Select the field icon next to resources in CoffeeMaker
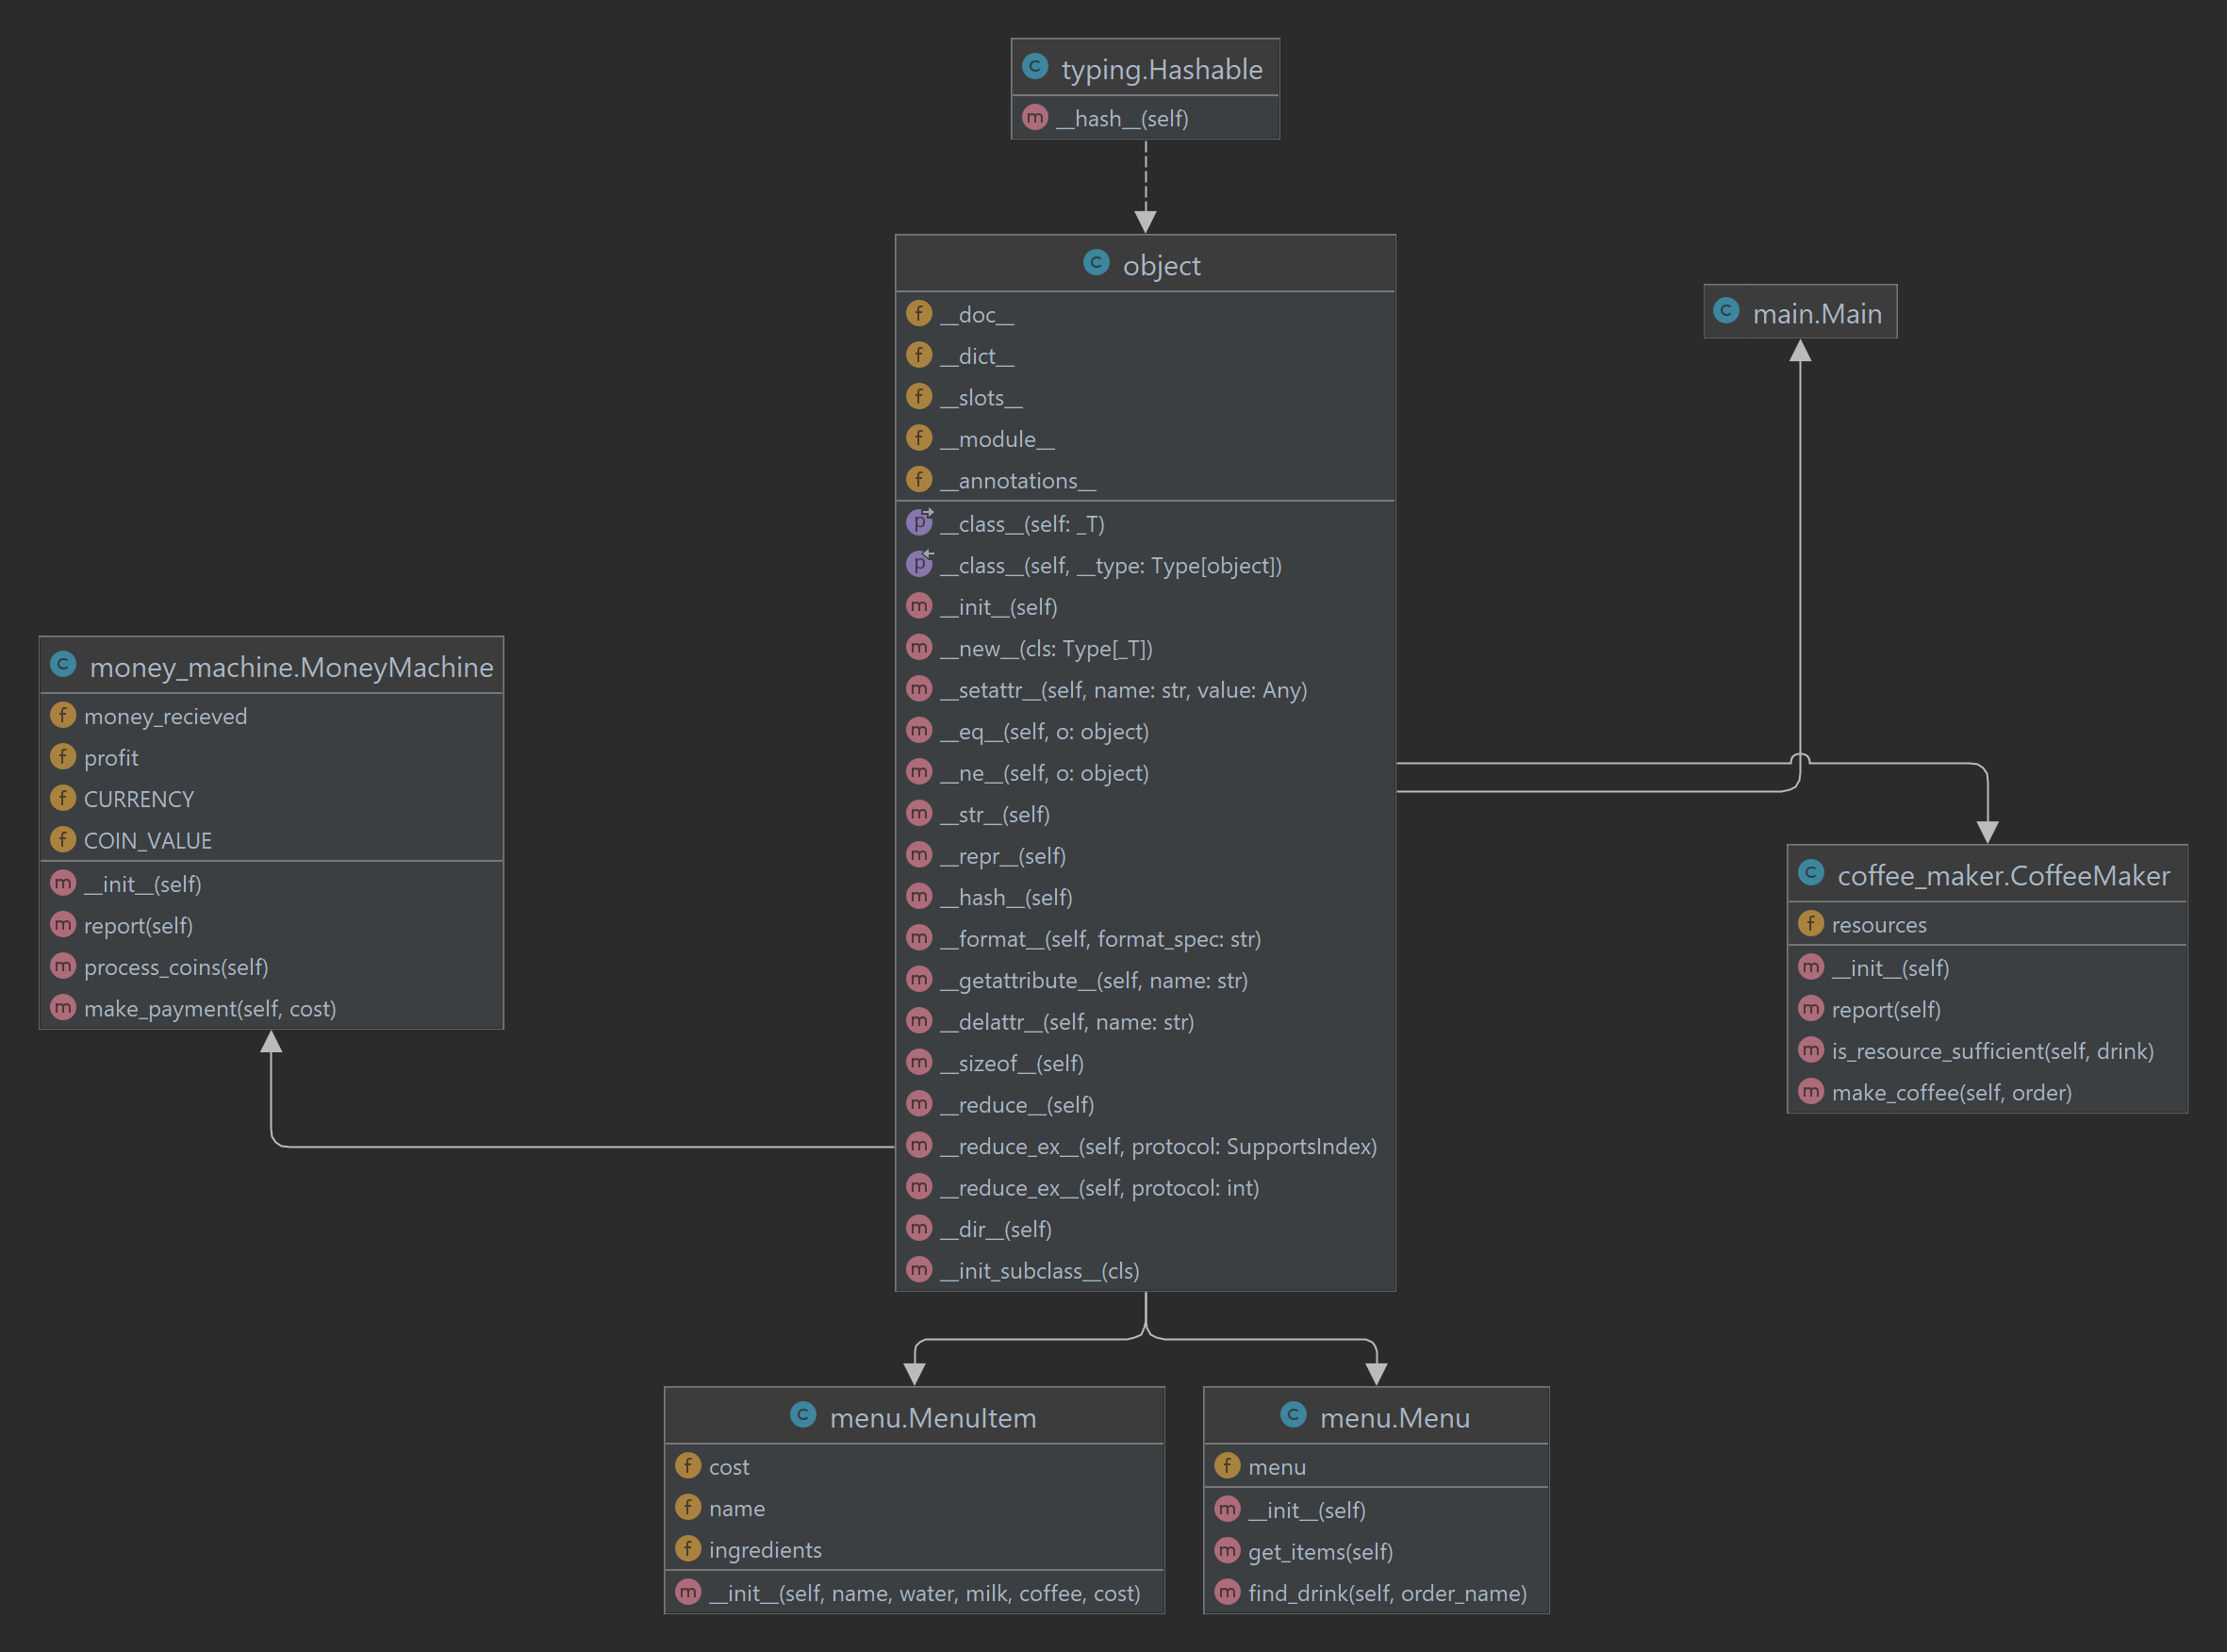The width and height of the screenshot is (2227, 1652). tap(1810, 924)
